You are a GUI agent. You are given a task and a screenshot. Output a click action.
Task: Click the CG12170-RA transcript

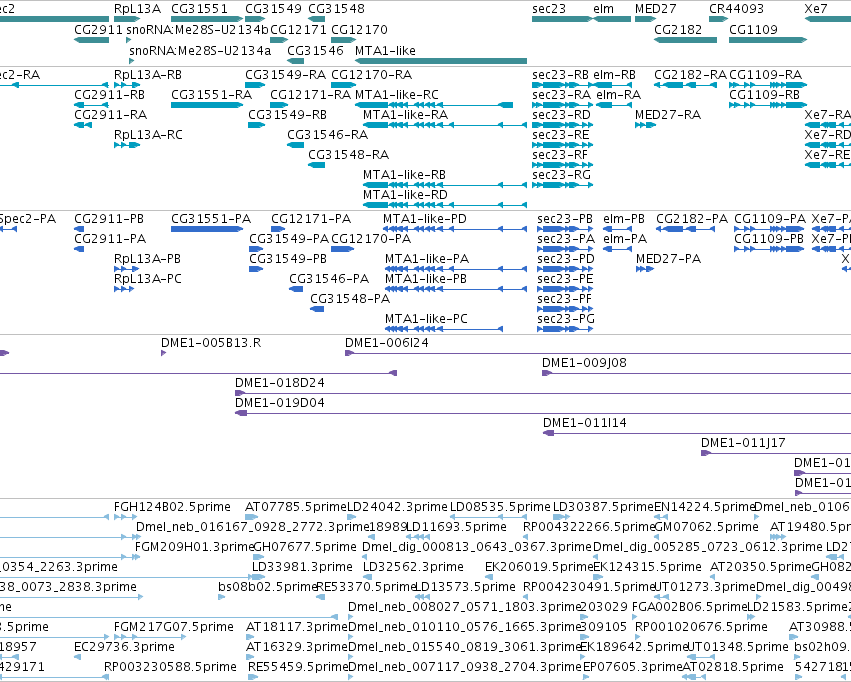coord(343,85)
